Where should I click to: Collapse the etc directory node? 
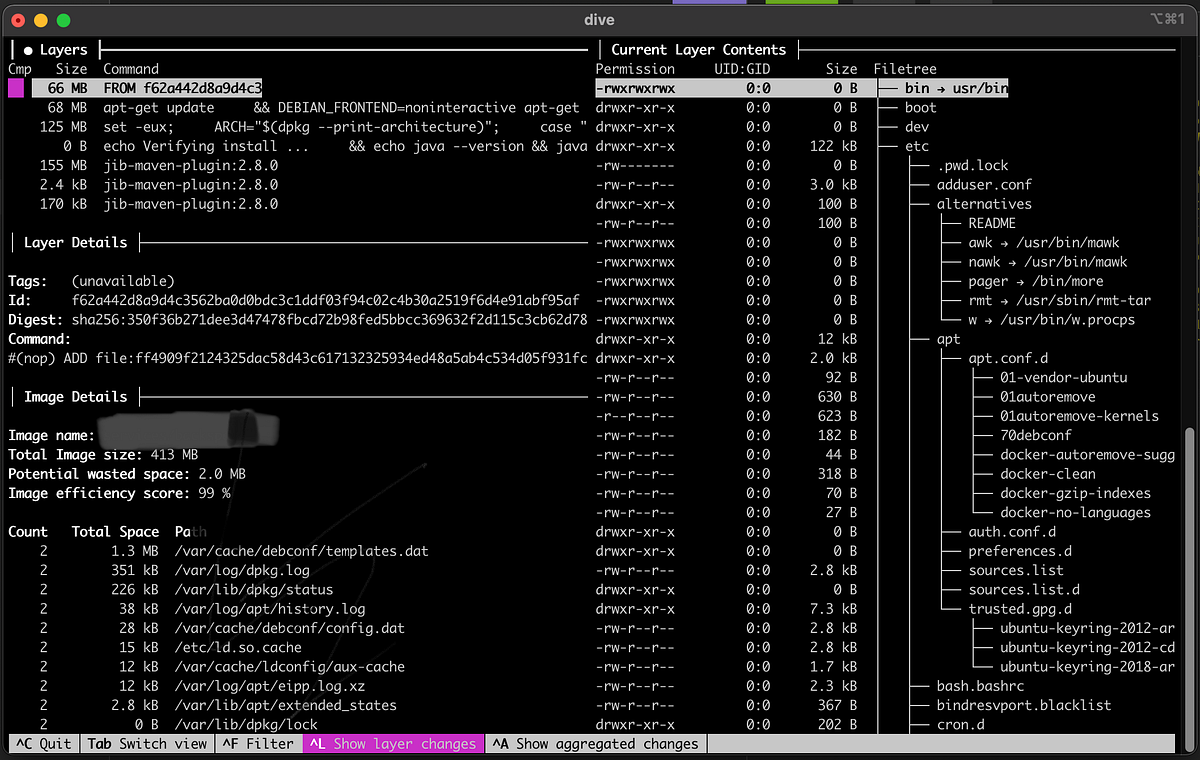coord(917,146)
